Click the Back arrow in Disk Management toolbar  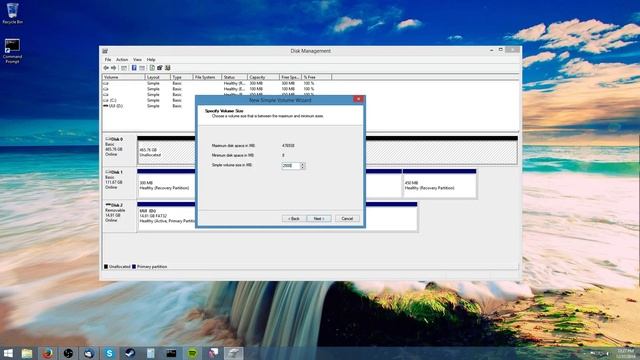tap(106, 68)
